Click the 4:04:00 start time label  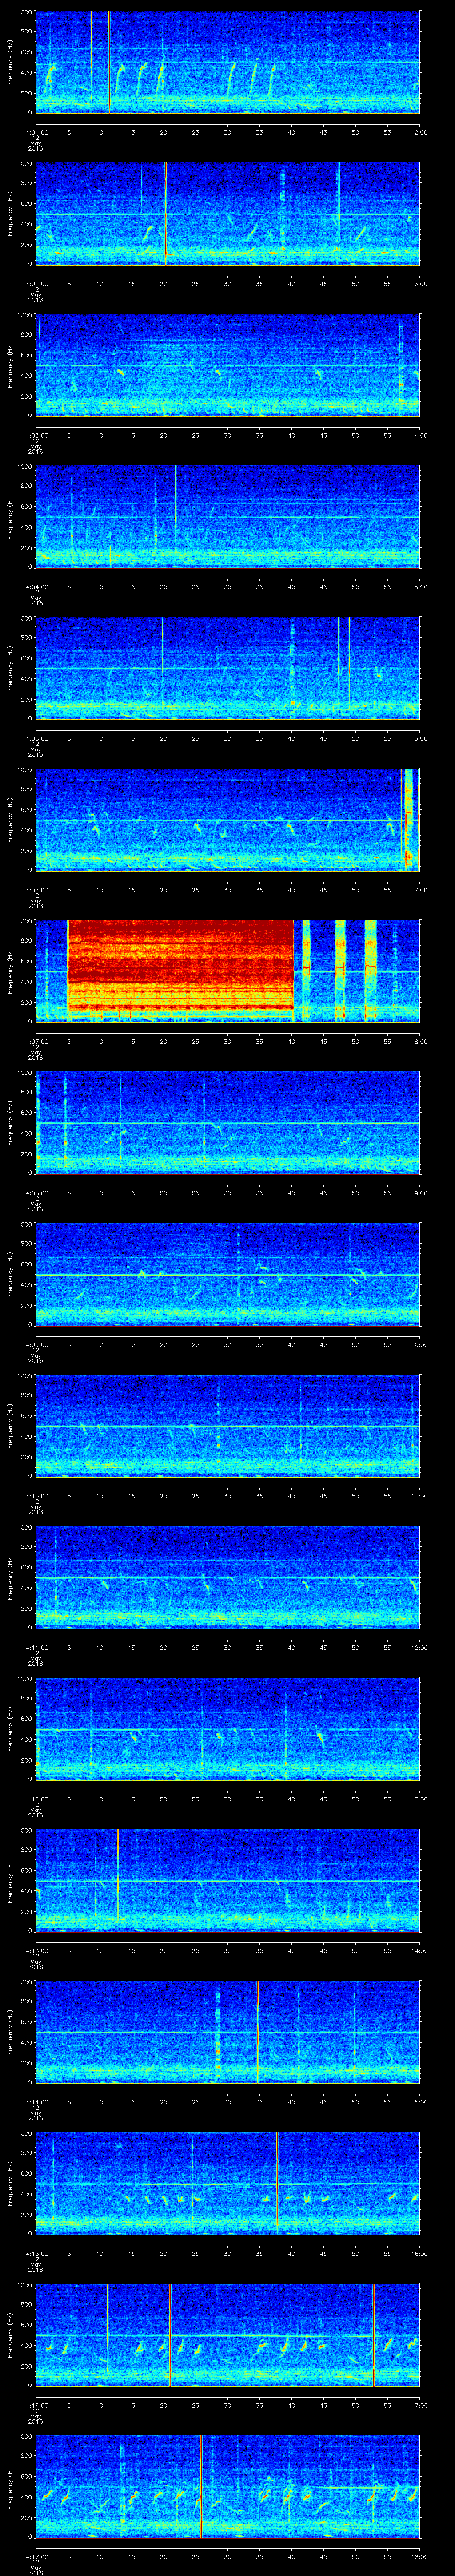[36, 586]
